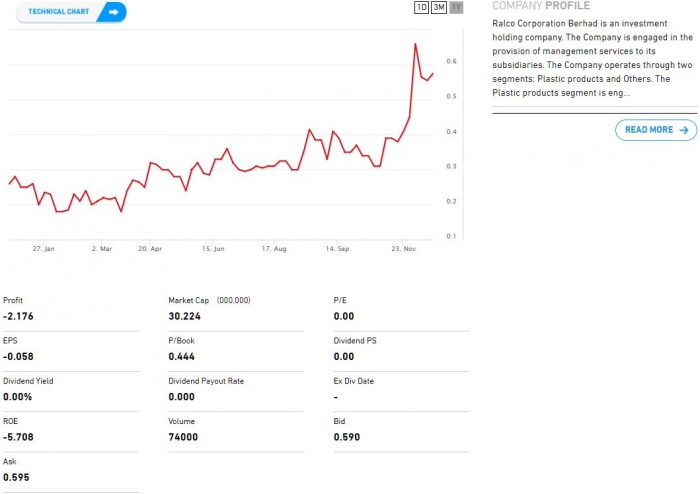This screenshot has width=700, height=494.
Task: Click the Ralco Corporation Berhad description text
Action: (592, 57)
